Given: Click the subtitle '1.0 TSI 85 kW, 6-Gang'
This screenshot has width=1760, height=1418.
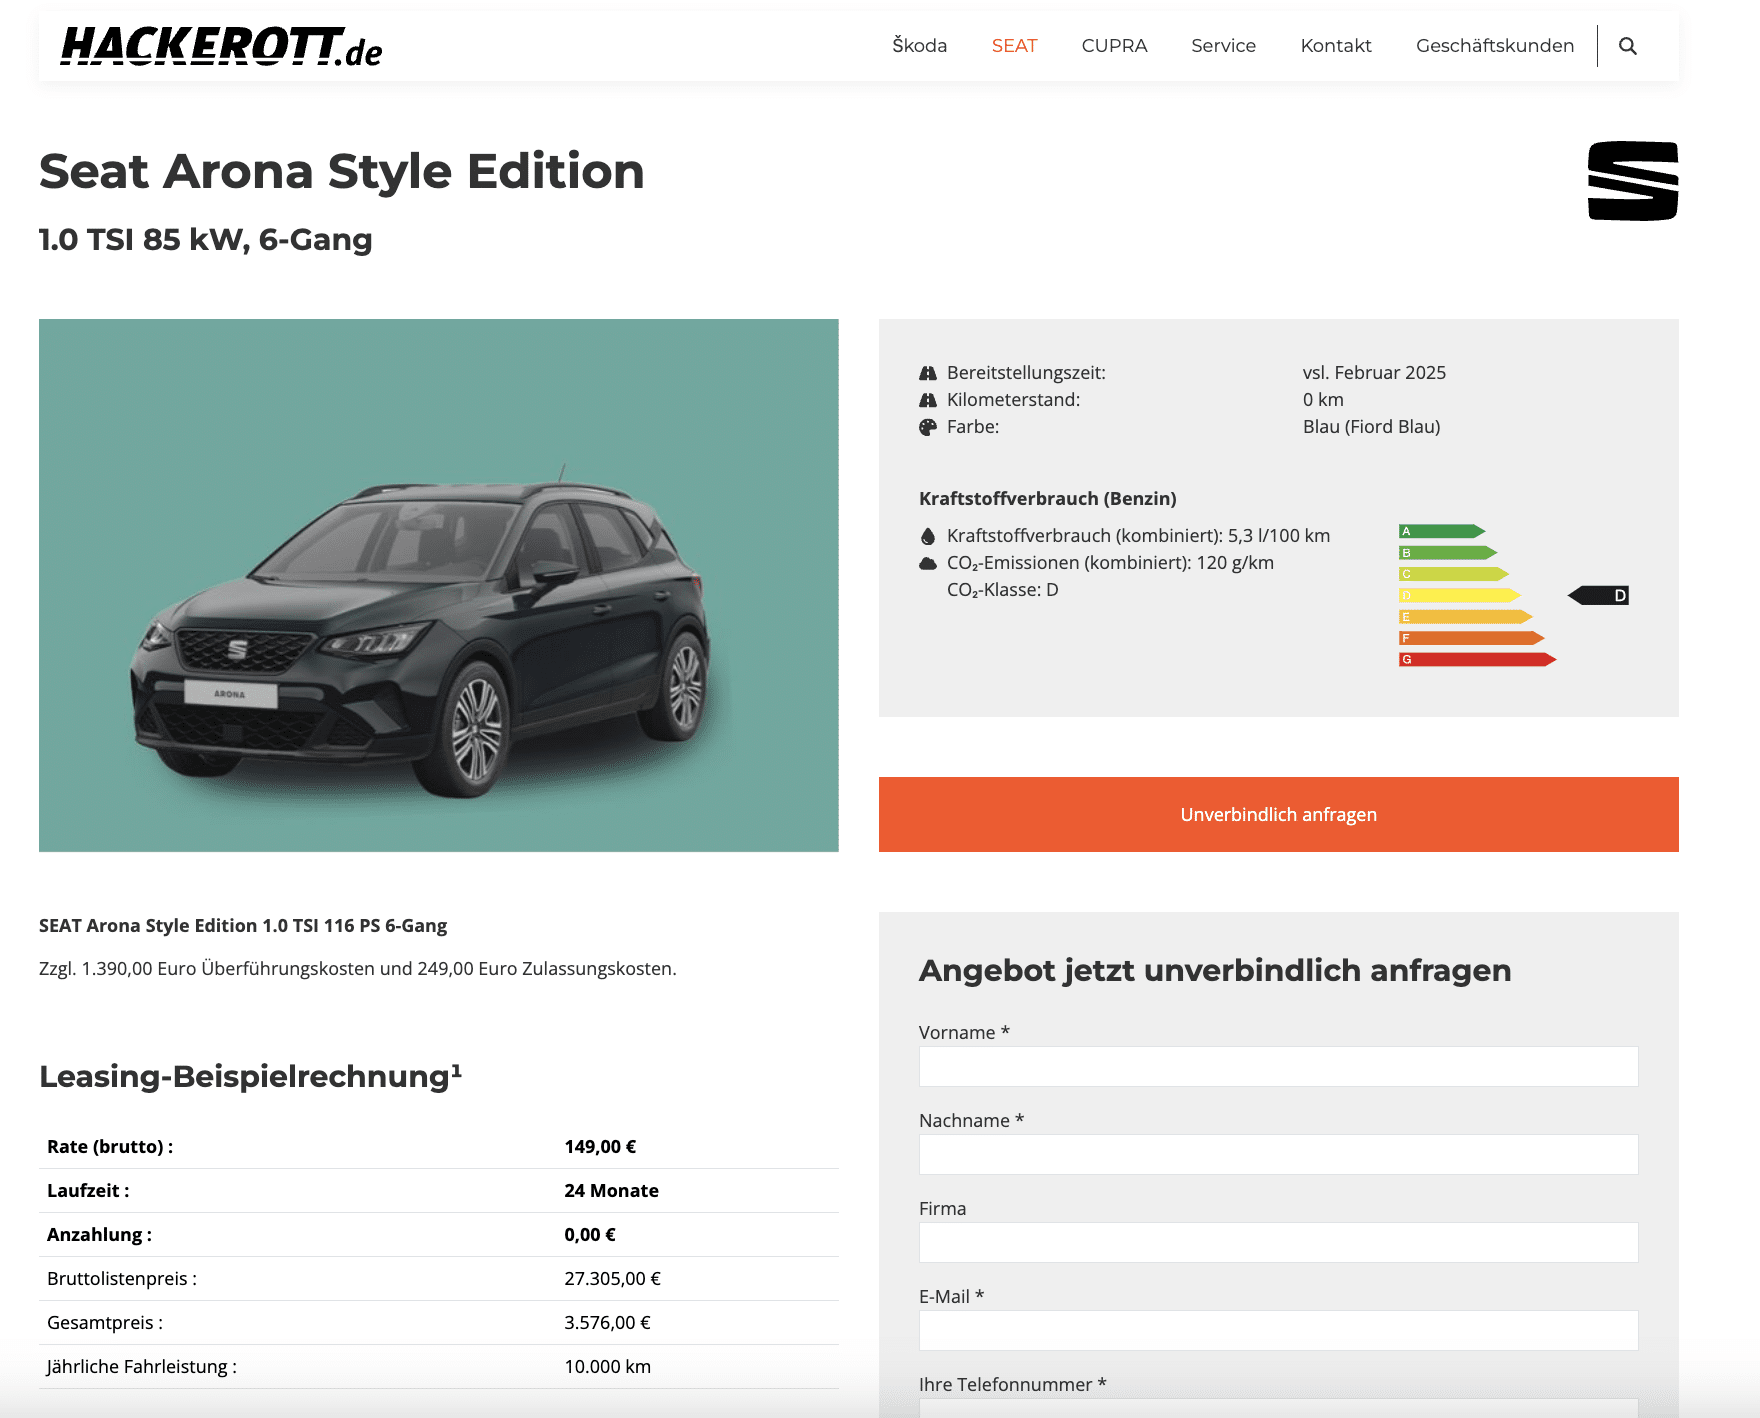Looking at the screenshot, I should [206, 240].
